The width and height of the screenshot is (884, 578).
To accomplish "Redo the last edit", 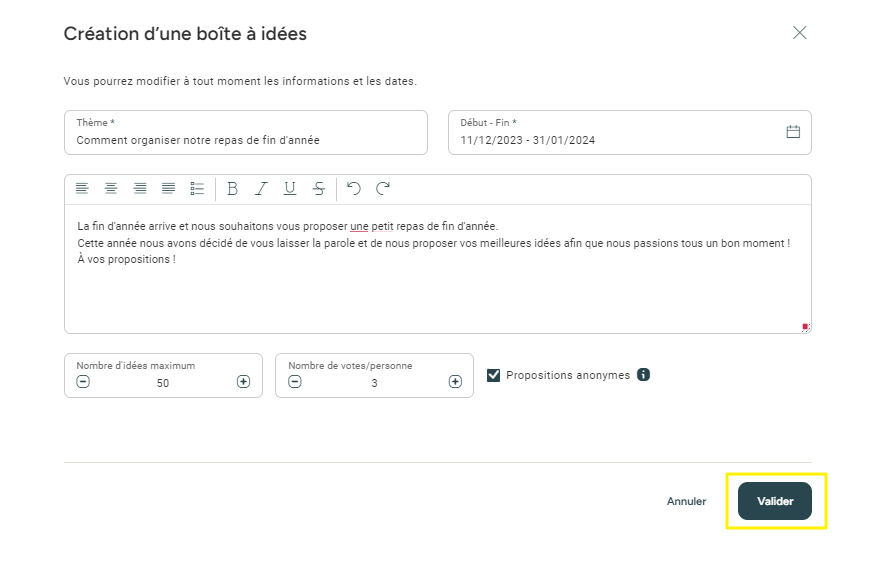I will point(383,188).
